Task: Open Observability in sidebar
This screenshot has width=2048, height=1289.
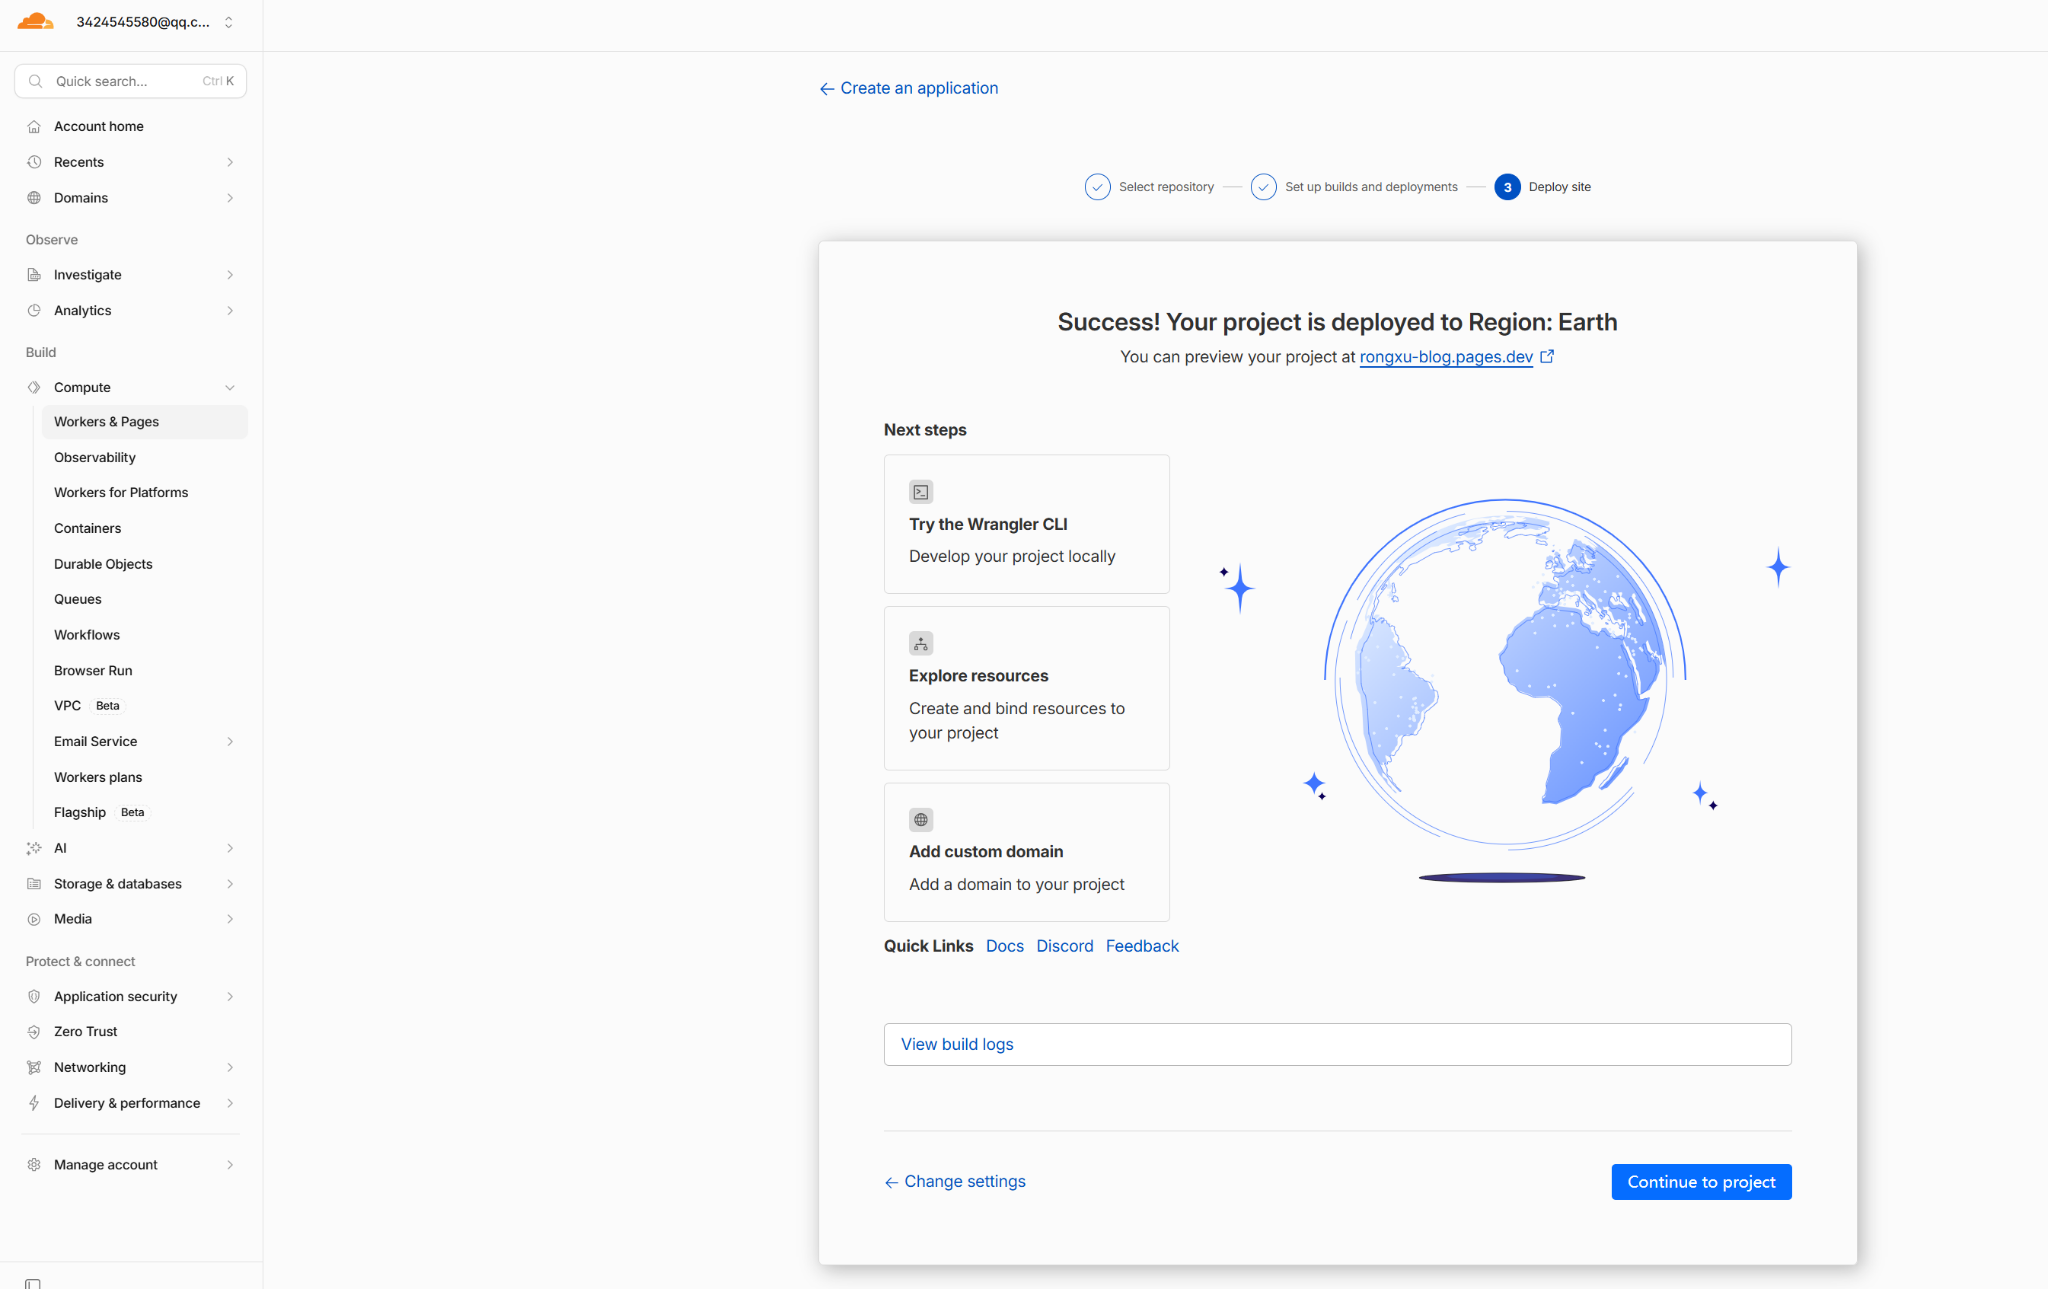Action: click(x=95, y=457)
